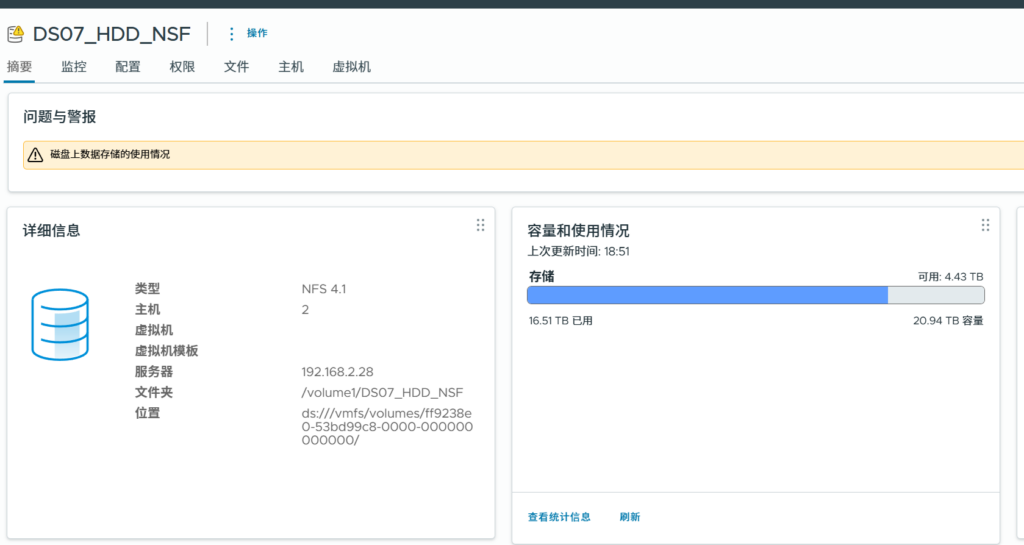Image resolution: width=1024 pixels, height=545 pixels.
Task: Click the blue storage usage bar
Action: tap(706, 295)
